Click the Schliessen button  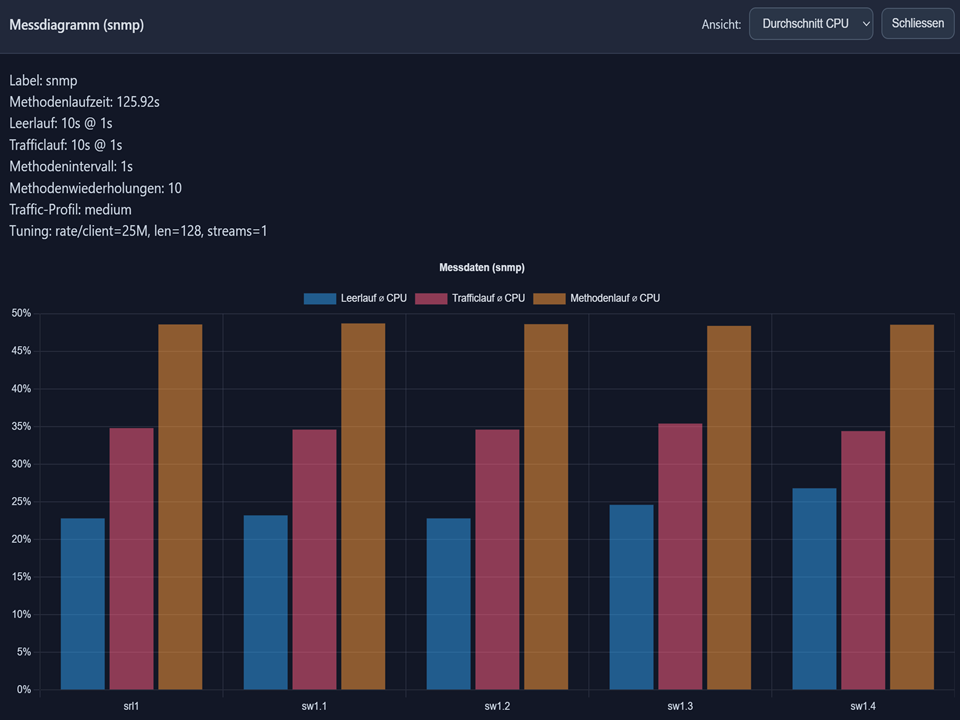(x=917, y=23)
